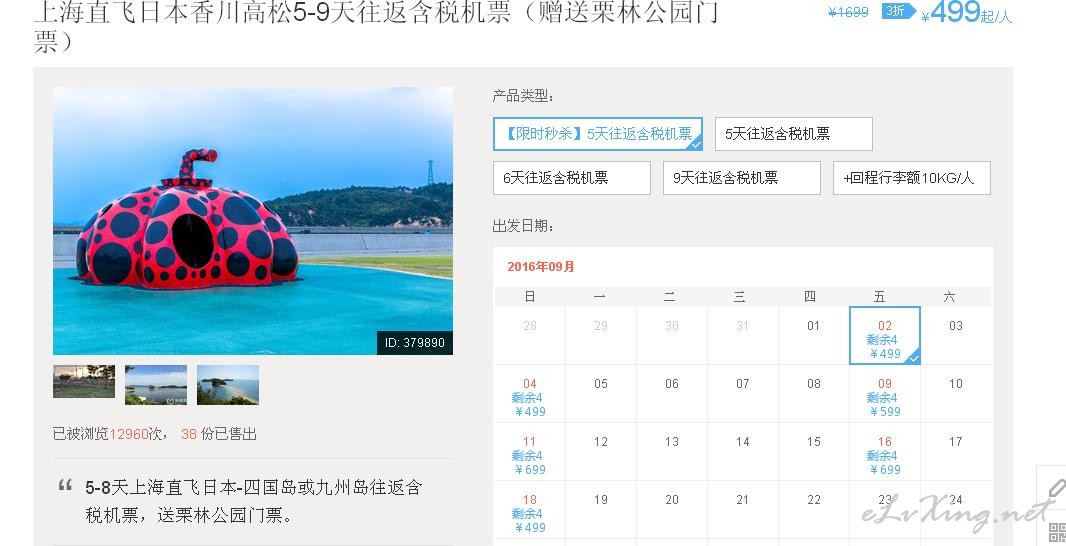Click the ¥499起/人 price text
The width and height of the screenshot is (1066, 546).
click(x=966, y=12)
